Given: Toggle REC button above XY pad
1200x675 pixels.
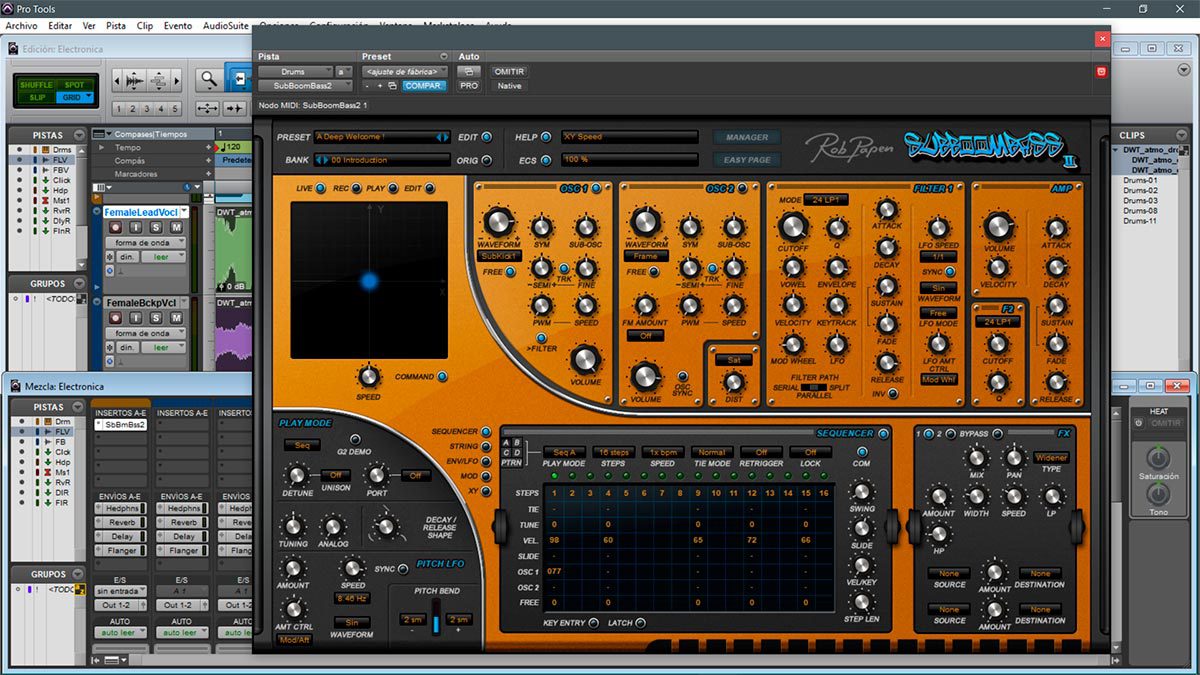Looking at the screenshot, I should (x=357, y=188).
